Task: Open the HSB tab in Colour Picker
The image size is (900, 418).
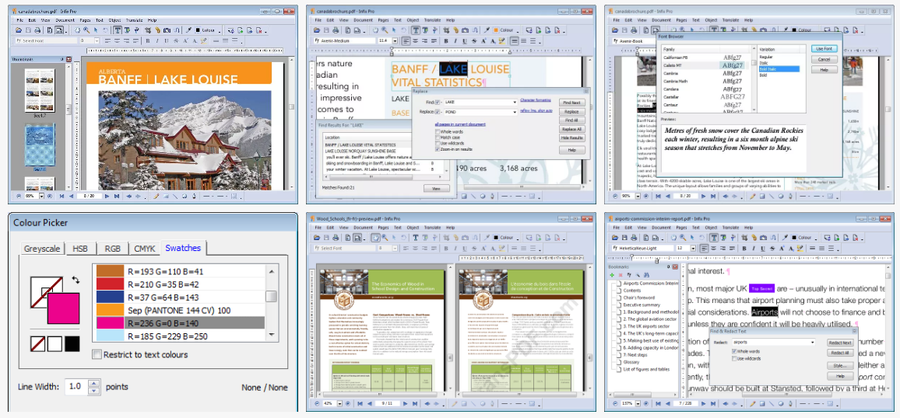Action: 79,247
